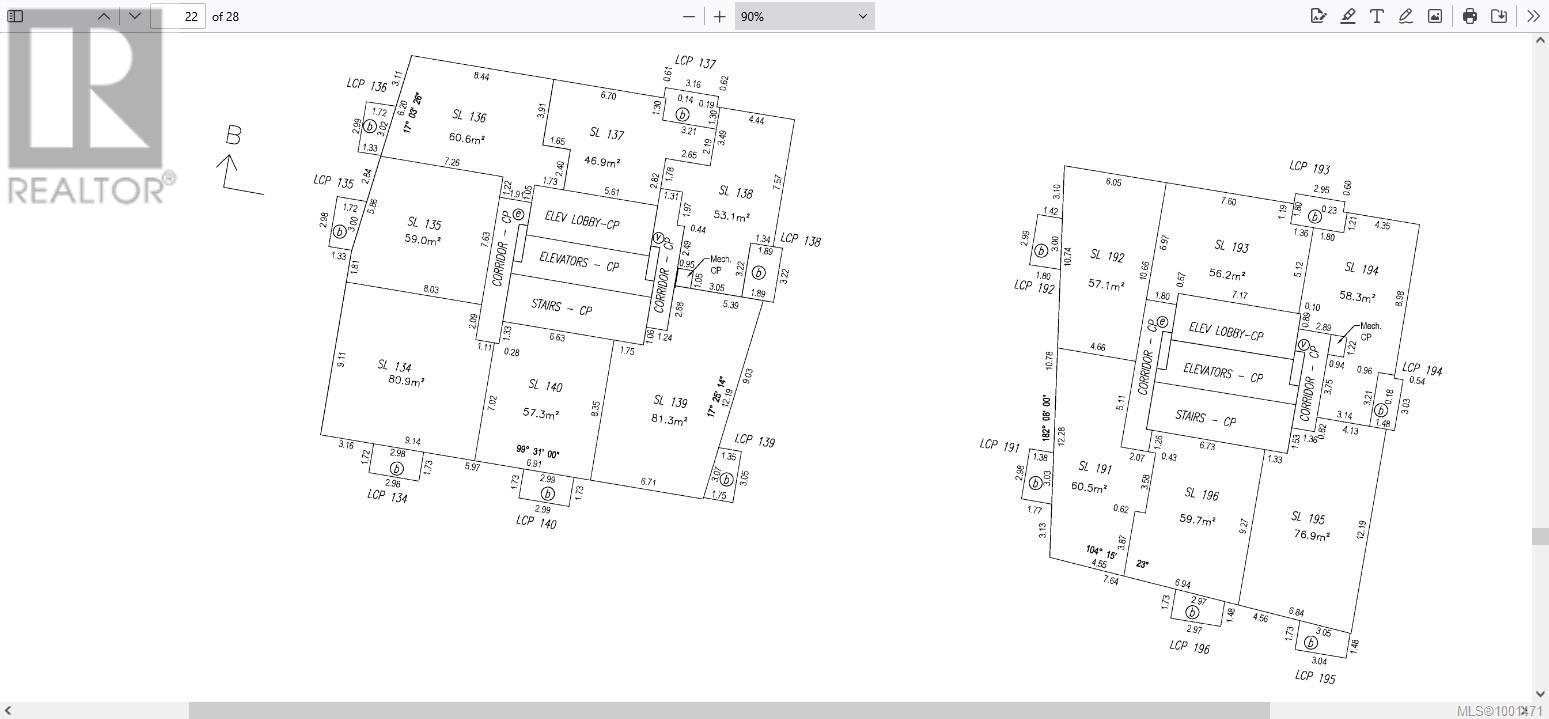Select the add image tool

(x=1435, y=16)
